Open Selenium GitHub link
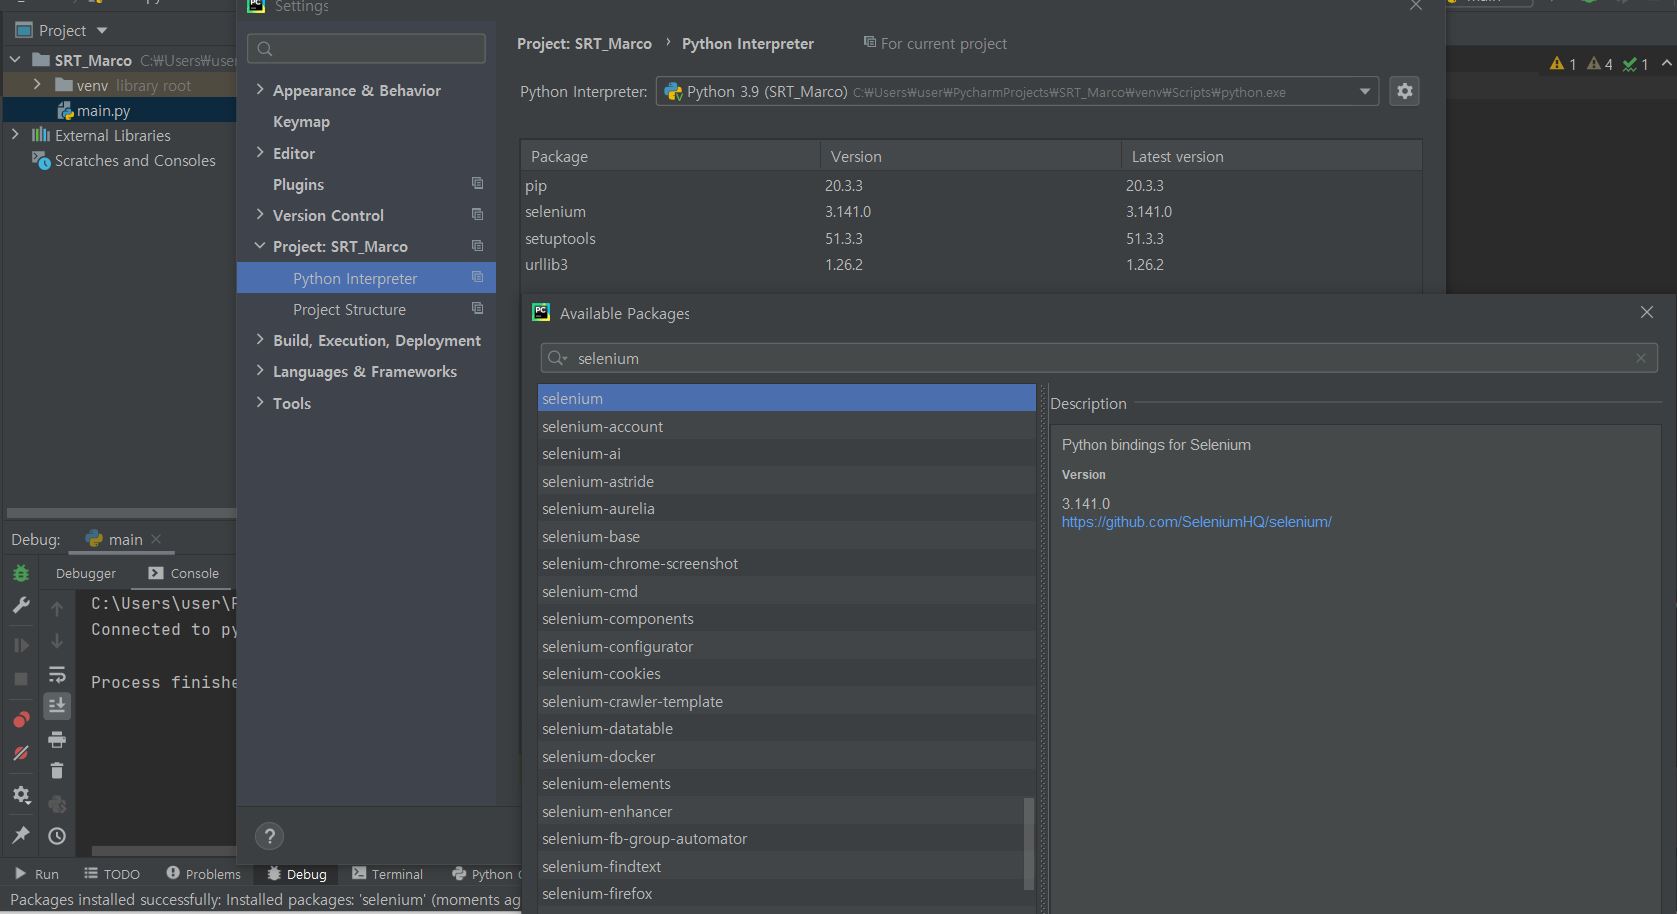This screenshot has height=914, width=1677. (x=1196, y=521)
